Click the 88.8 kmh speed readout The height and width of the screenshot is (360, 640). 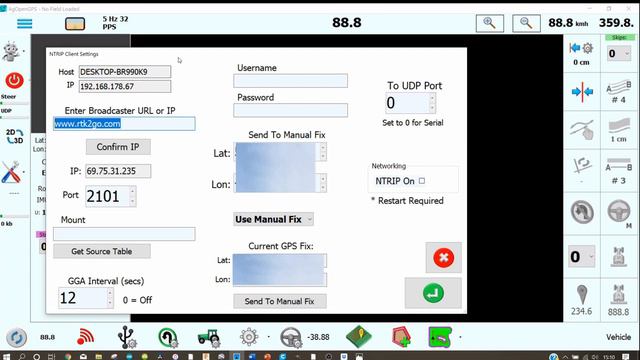(568, 23)
